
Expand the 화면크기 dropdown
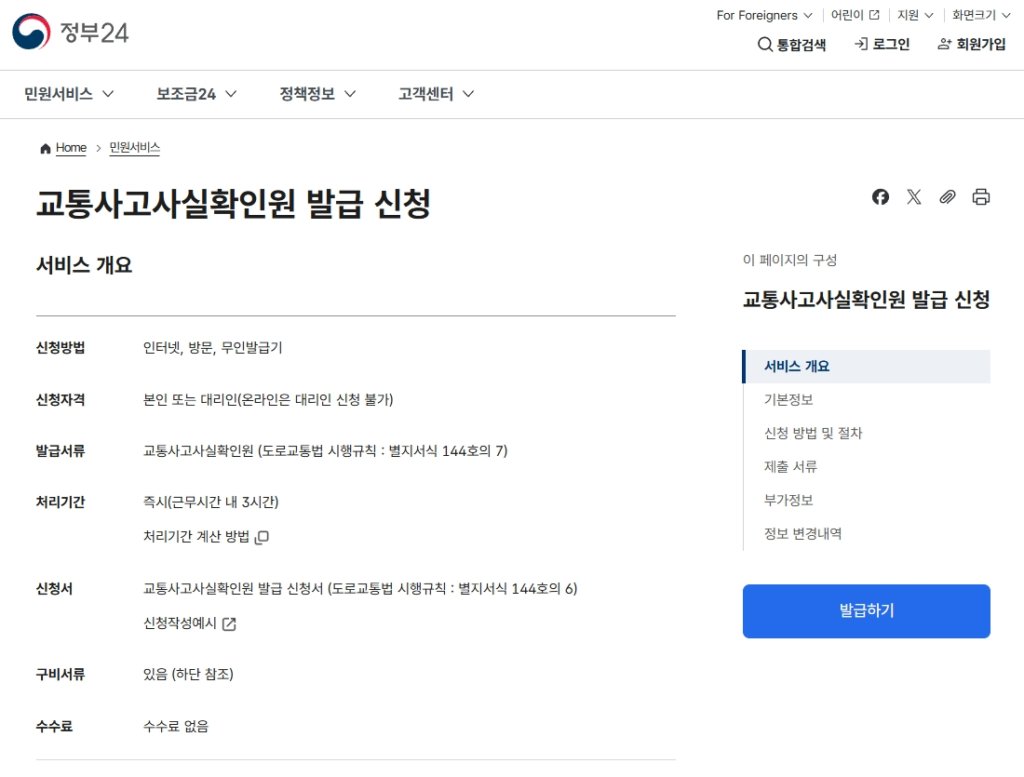click(981, 15)
